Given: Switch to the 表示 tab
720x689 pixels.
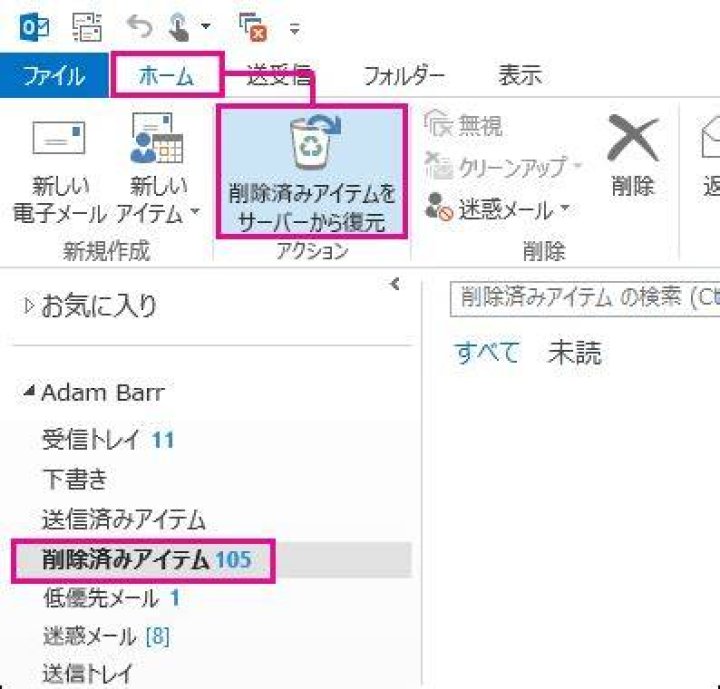Looking at the screenshot, I should (521, 75).
